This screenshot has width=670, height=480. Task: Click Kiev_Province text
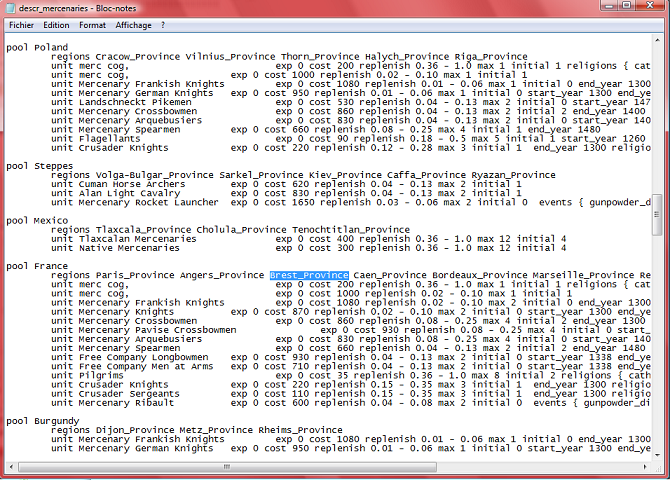(346, 175)
